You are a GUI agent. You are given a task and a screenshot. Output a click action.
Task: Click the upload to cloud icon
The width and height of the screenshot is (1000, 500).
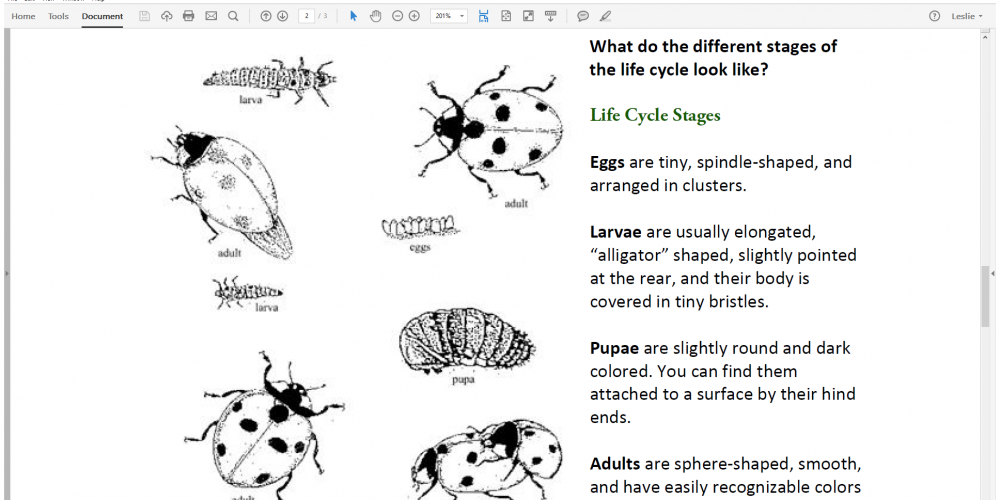pyautogui.click(x=167, y=16)
